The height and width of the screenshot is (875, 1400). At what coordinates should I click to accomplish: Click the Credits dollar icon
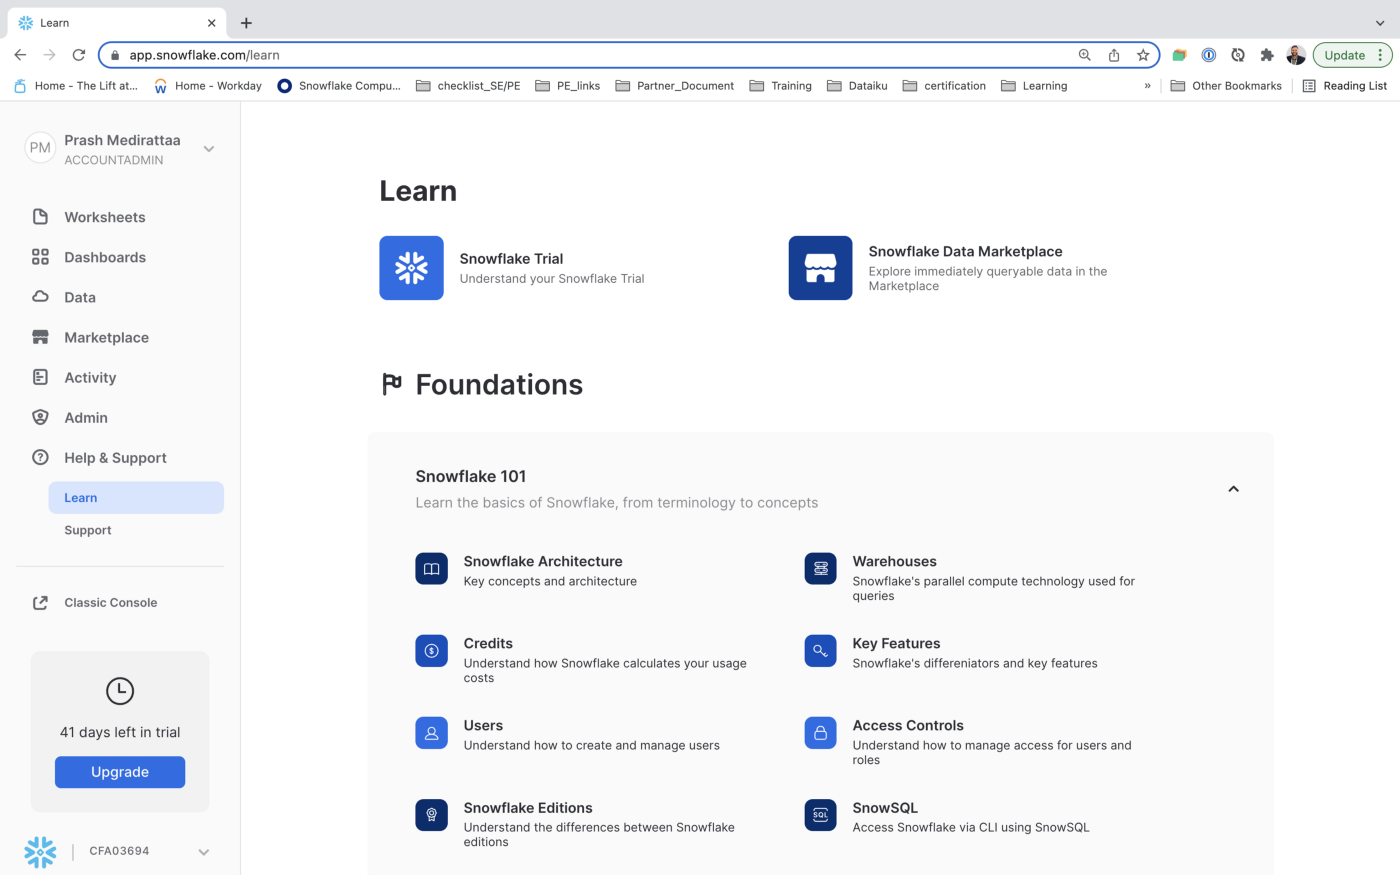point(431,651)
